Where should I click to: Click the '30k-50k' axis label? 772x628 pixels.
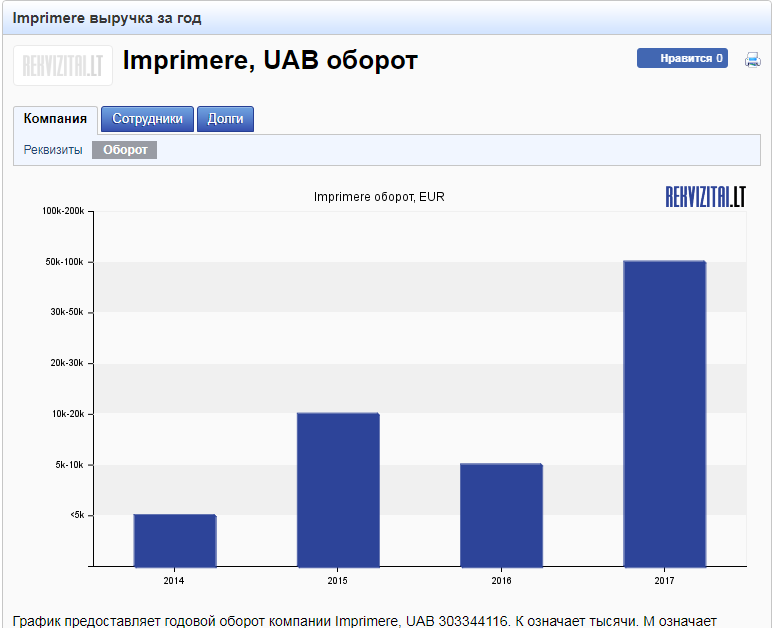point(67,312)
